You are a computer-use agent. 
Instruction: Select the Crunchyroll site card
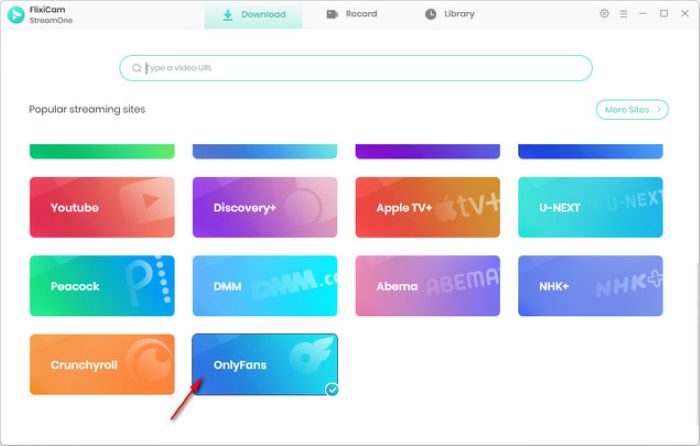click(102, 364)
